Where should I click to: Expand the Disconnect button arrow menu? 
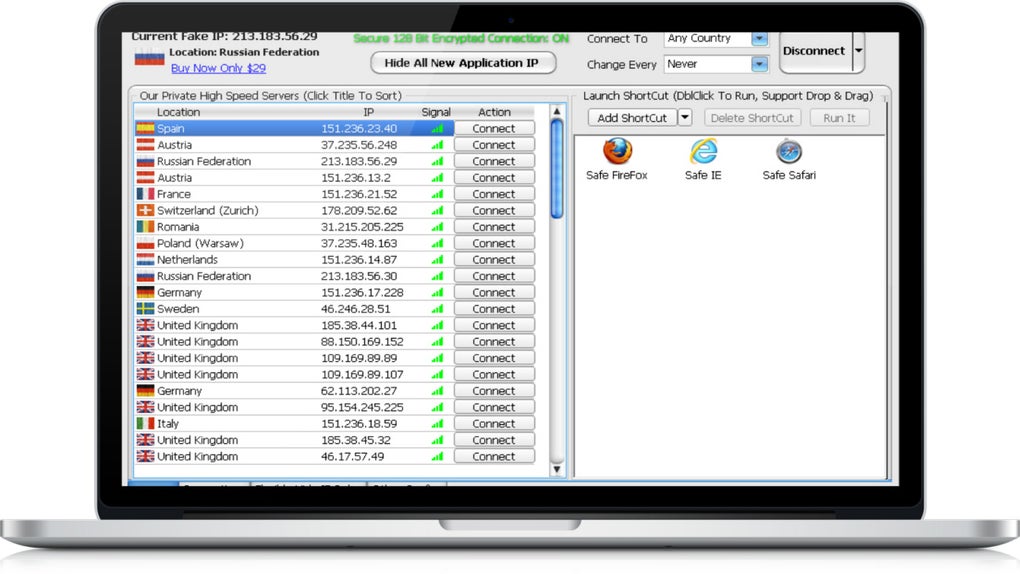859,51
